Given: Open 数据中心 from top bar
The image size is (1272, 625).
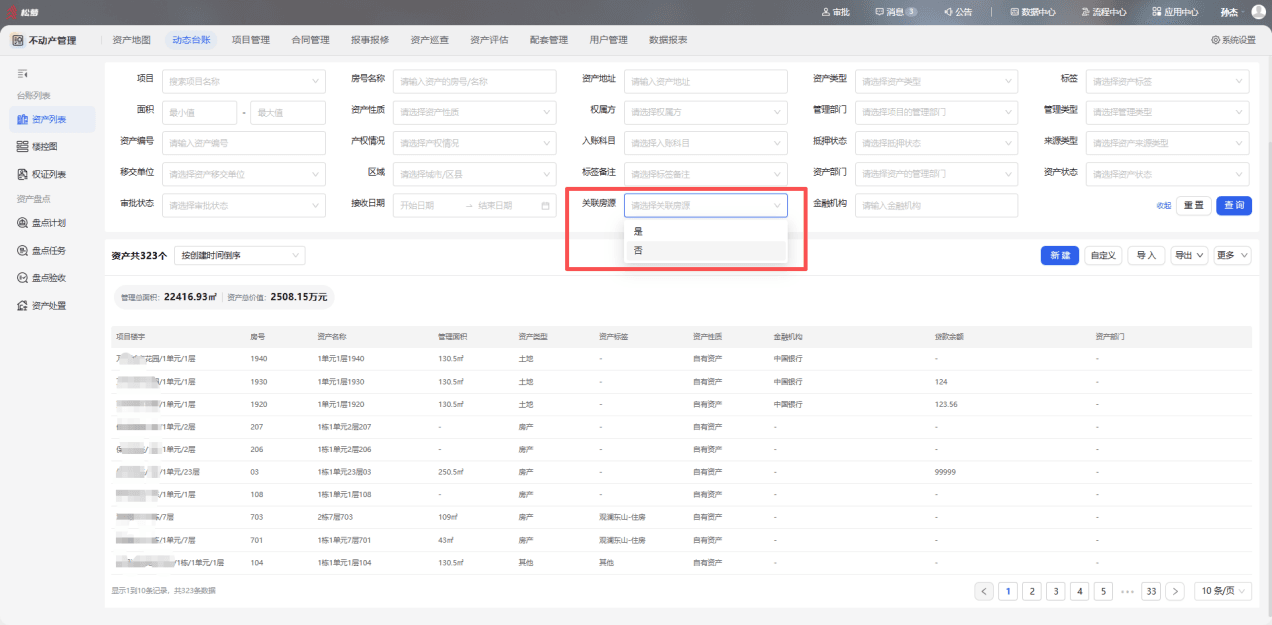Looking at the screenshot, I should [x=1033, y=12].
